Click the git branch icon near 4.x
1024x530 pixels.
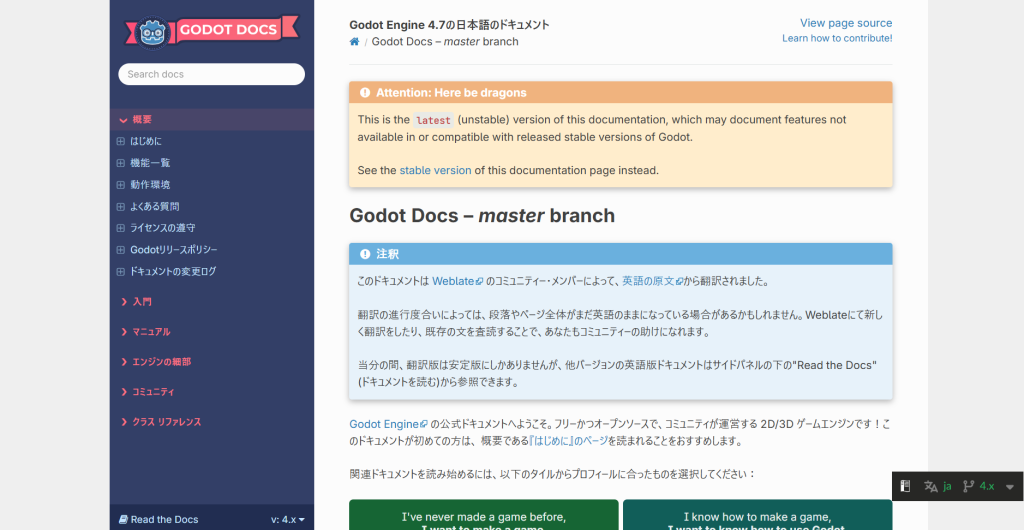point(968,486)
